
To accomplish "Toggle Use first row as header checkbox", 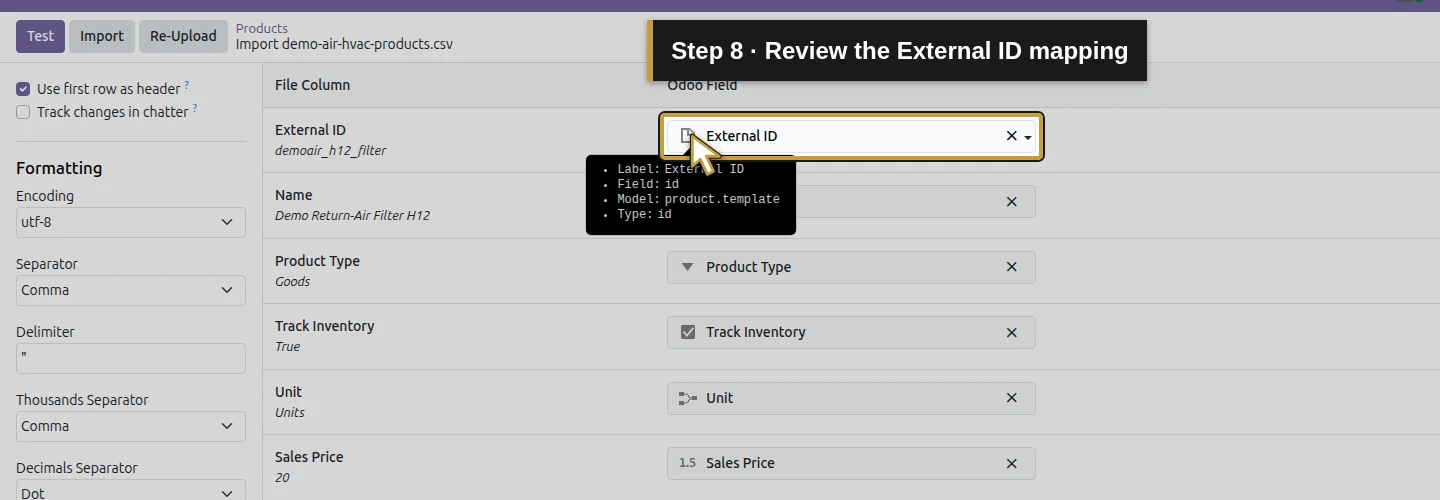I will click(23, 89).
